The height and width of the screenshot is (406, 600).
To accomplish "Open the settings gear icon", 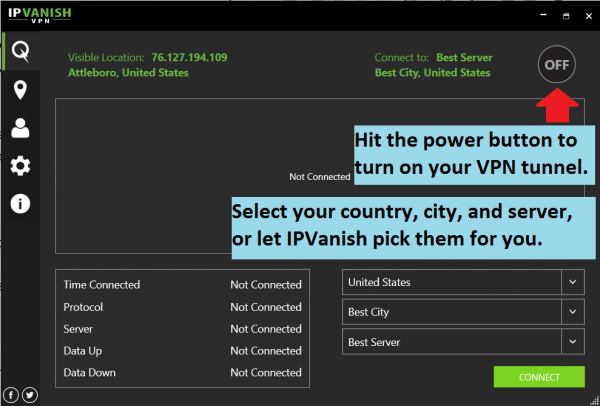I will (20, 166).
